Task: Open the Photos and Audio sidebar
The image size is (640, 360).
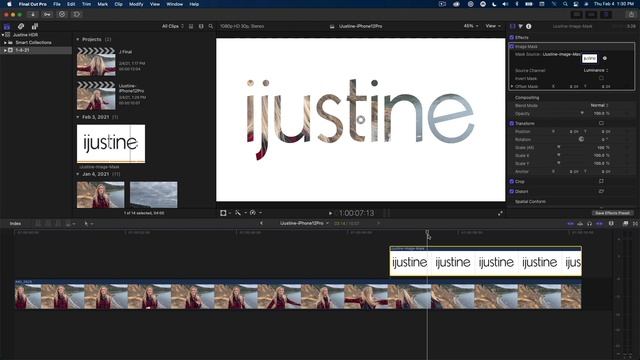Action: tap(21, 26)
